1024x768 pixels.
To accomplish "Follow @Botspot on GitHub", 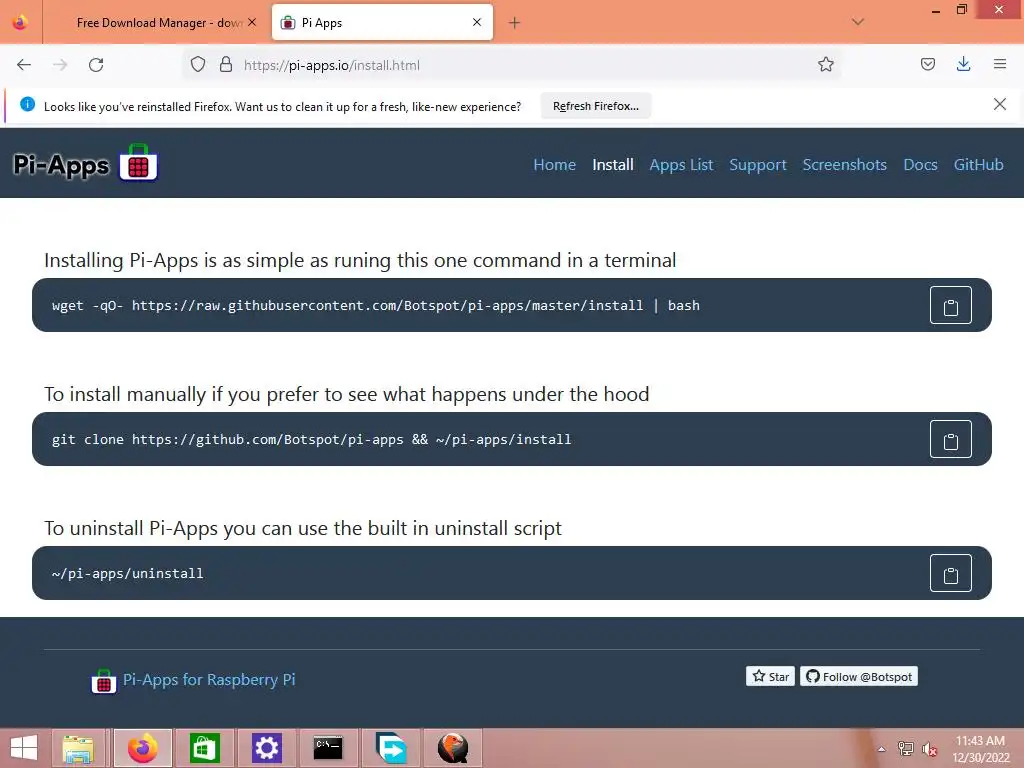I will (x=859, y=677).
